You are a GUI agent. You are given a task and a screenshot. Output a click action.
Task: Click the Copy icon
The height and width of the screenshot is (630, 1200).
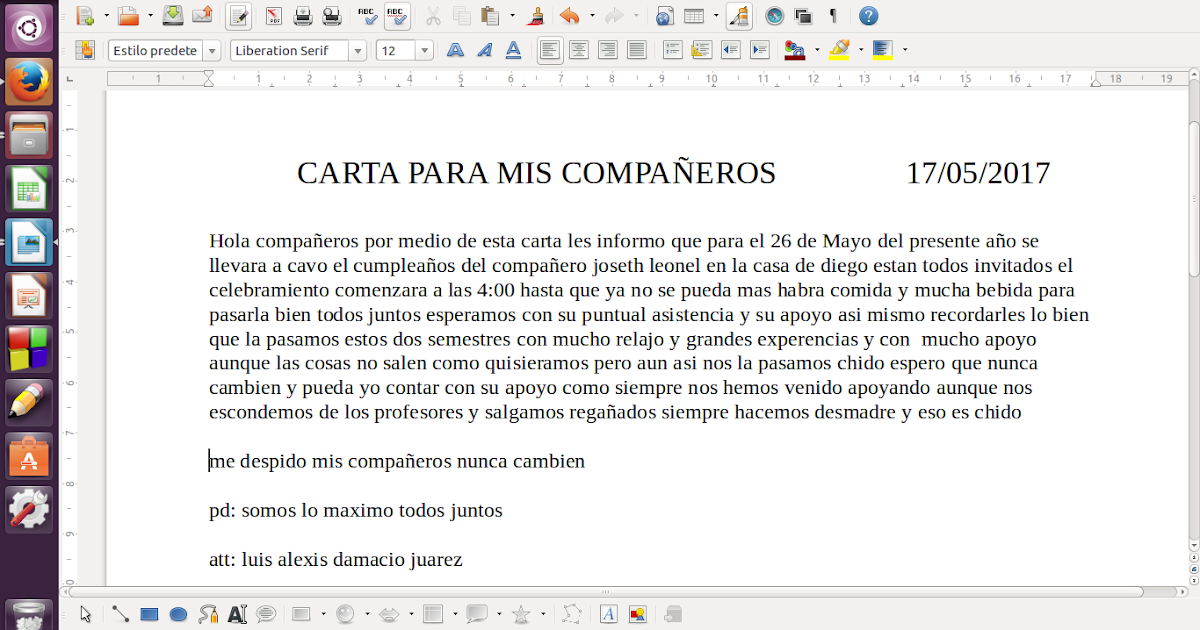[461, 15]
